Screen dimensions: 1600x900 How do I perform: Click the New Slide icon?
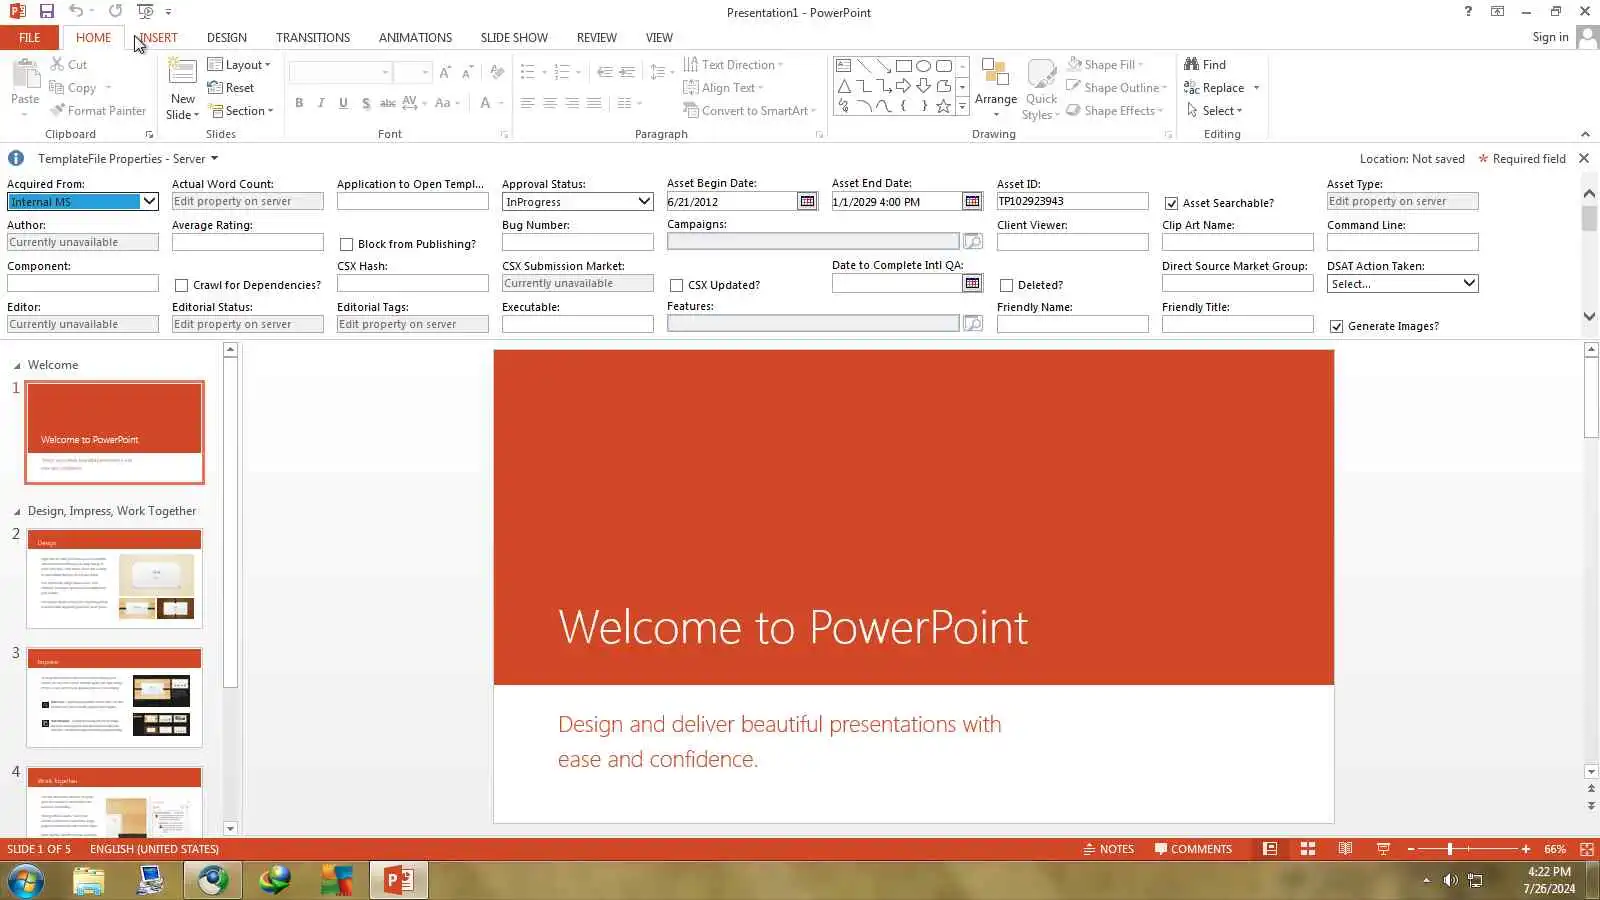pos(182,71)
